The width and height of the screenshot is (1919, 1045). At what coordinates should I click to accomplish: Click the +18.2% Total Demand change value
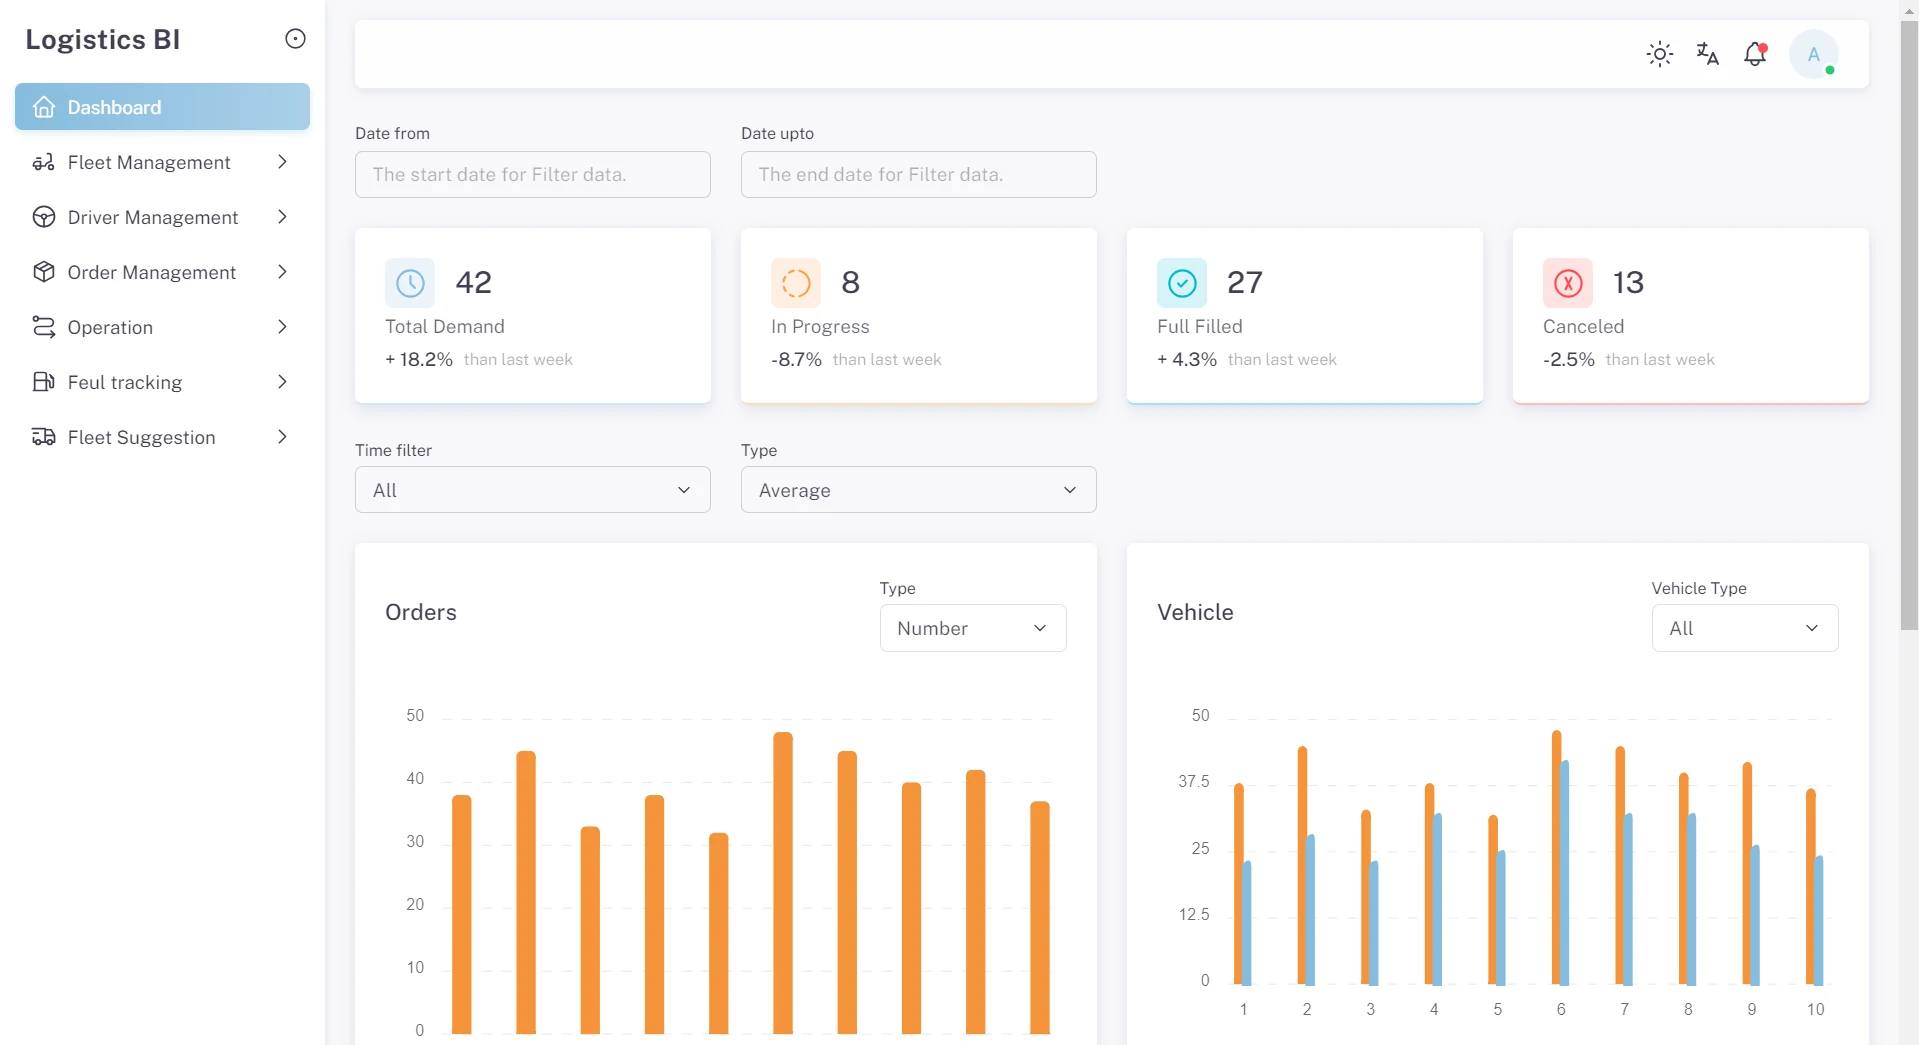click(x=419, y=359)
